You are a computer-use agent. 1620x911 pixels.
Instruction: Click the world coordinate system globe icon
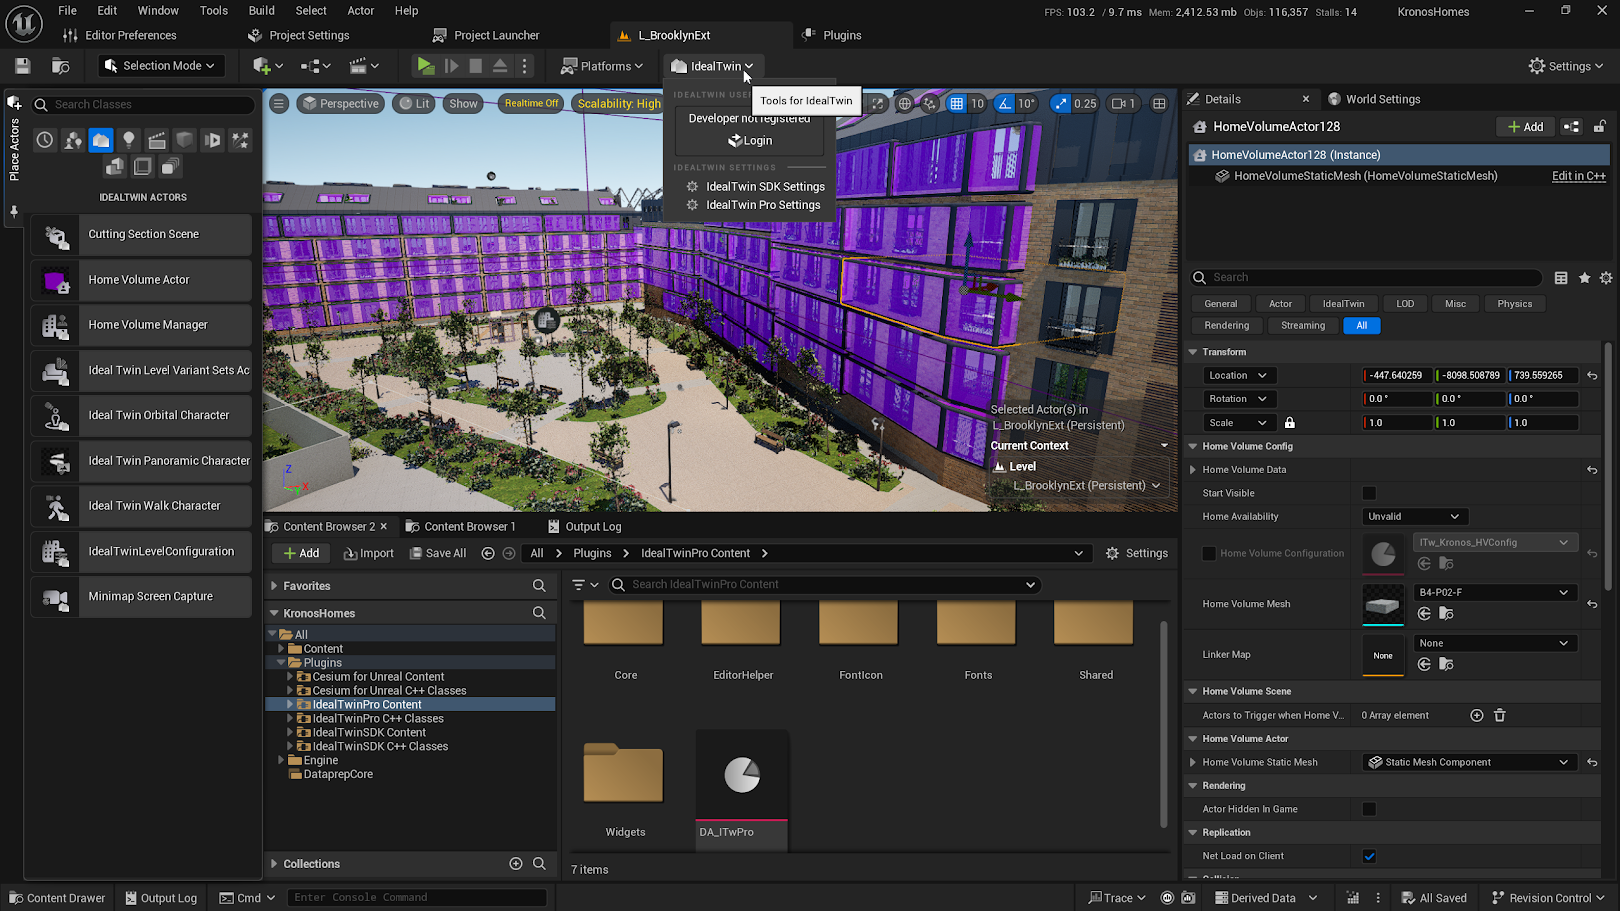tap(905, 103)
